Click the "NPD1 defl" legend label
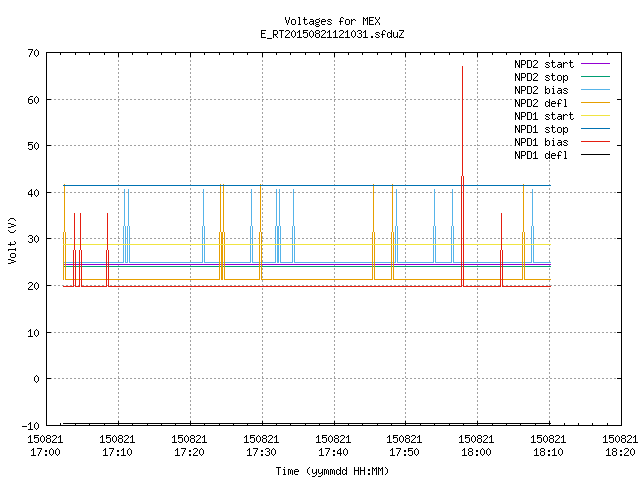This screenshot has width=640, height=480. [541, 155]
